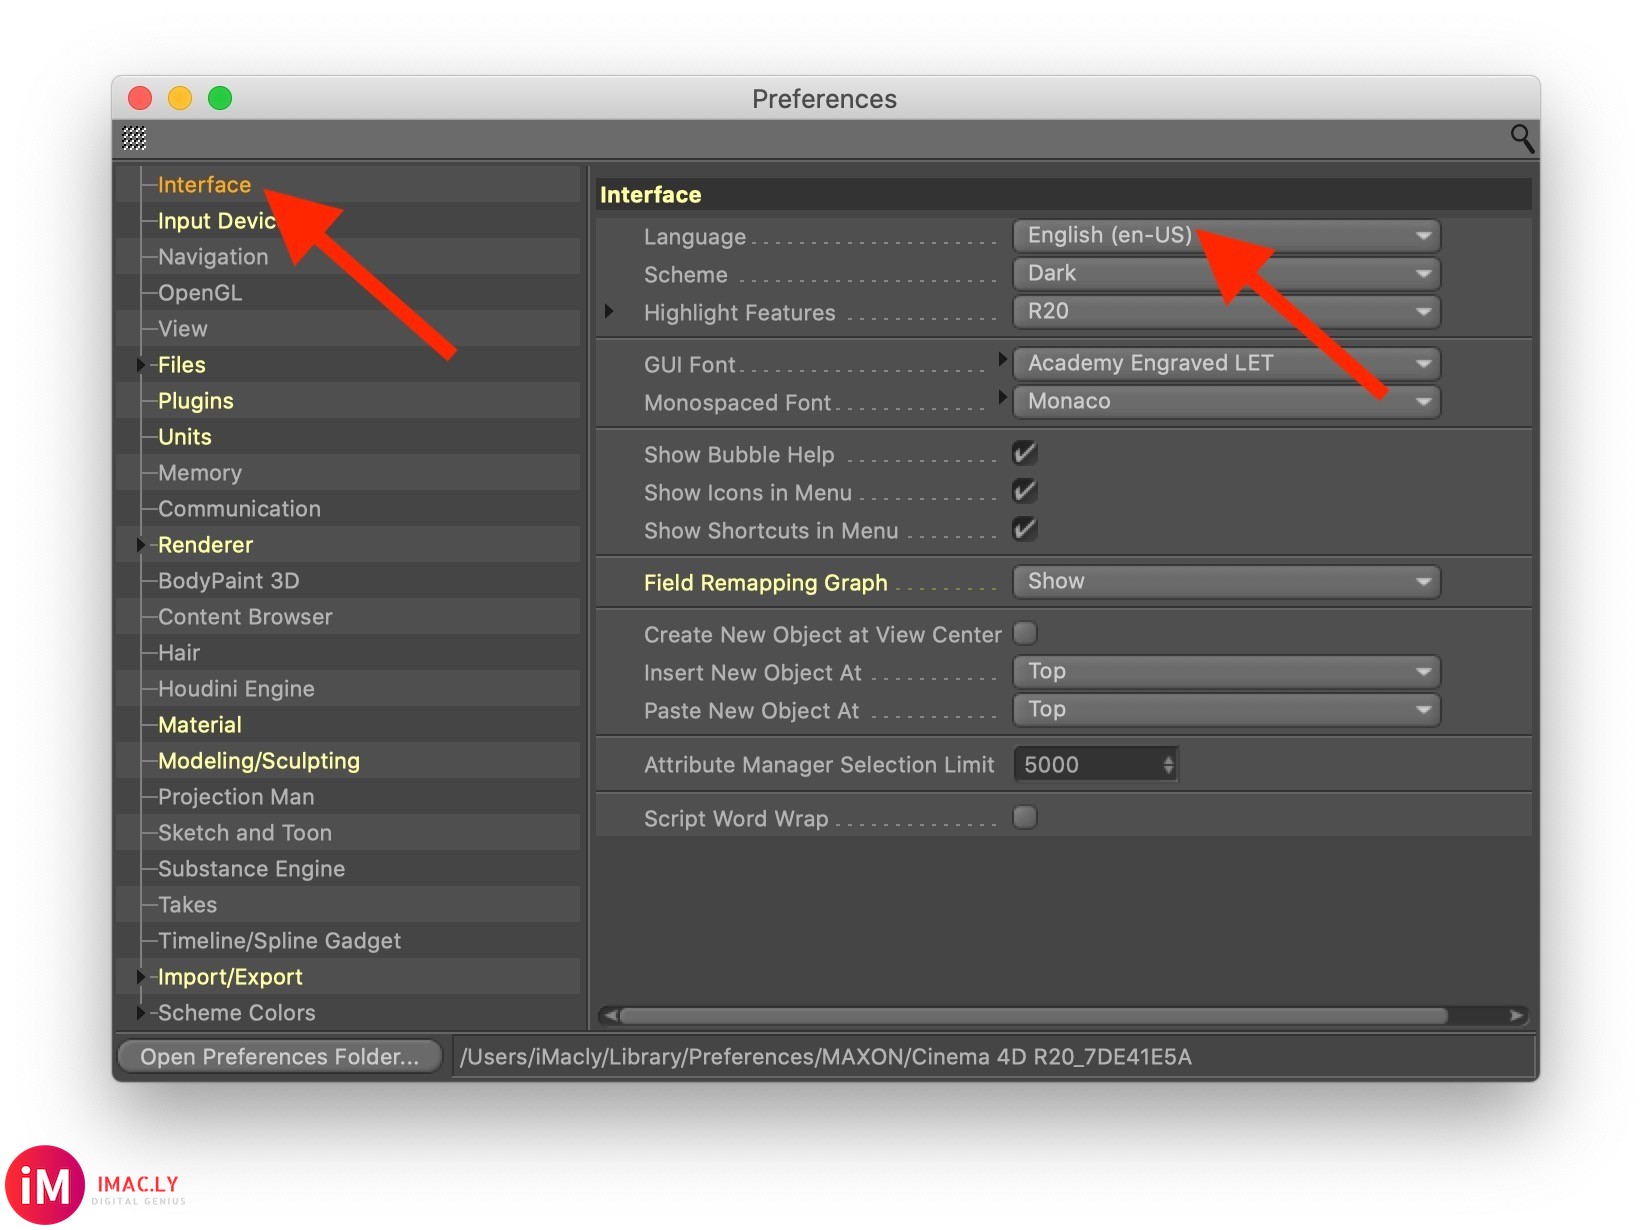1652x1230 pixels.
Task: Click the scrollbar left arrow
Action: click(609, 1016)
